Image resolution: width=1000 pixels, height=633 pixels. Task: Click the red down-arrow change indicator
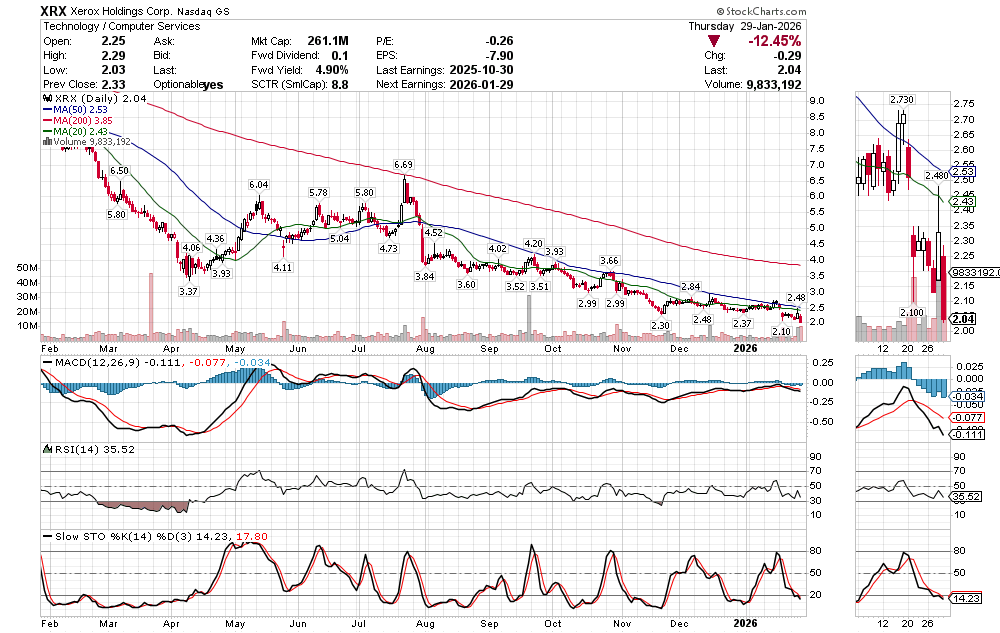713,41
